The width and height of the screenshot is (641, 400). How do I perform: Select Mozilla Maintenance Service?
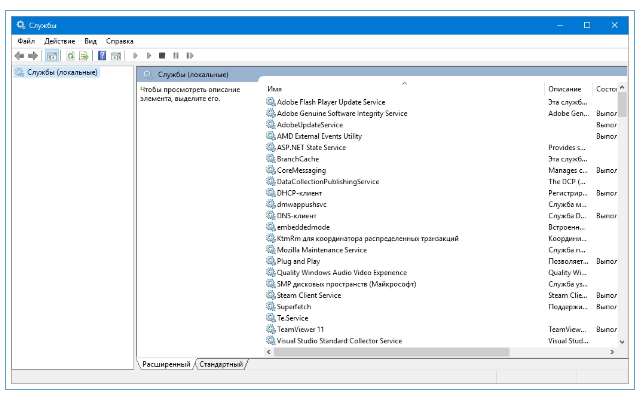[322, 249]
